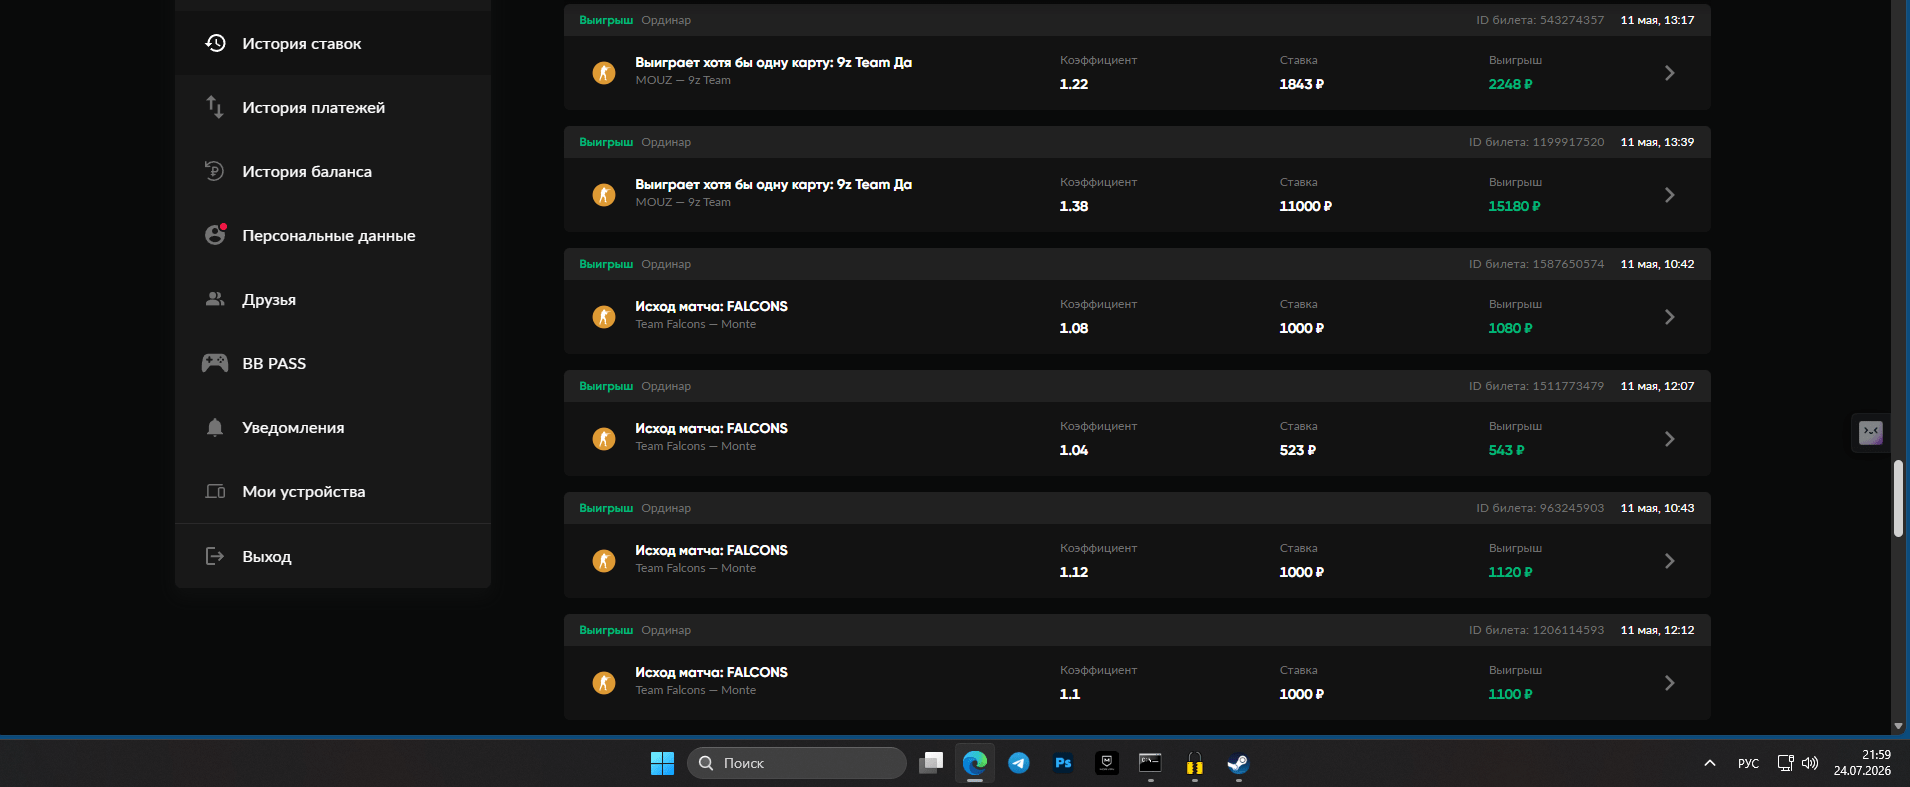Click the personal data profile icon
This screenshot has height=787, width=1910.
pos(215,234)
